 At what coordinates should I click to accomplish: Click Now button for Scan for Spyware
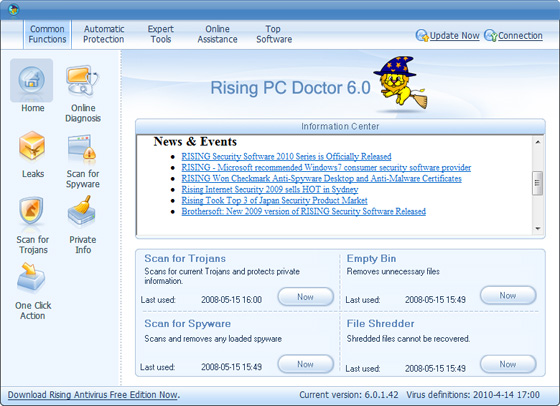click(305, 364)
